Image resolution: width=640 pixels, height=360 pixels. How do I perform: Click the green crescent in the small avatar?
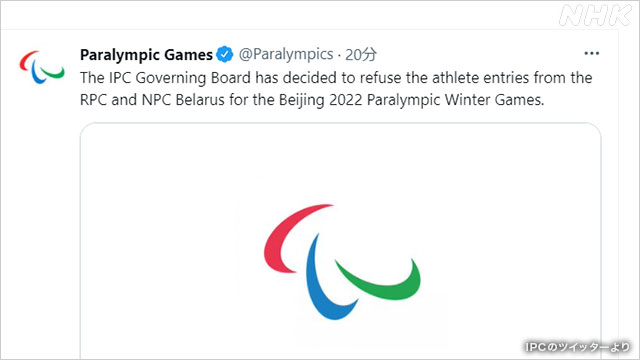coord(54,72)
